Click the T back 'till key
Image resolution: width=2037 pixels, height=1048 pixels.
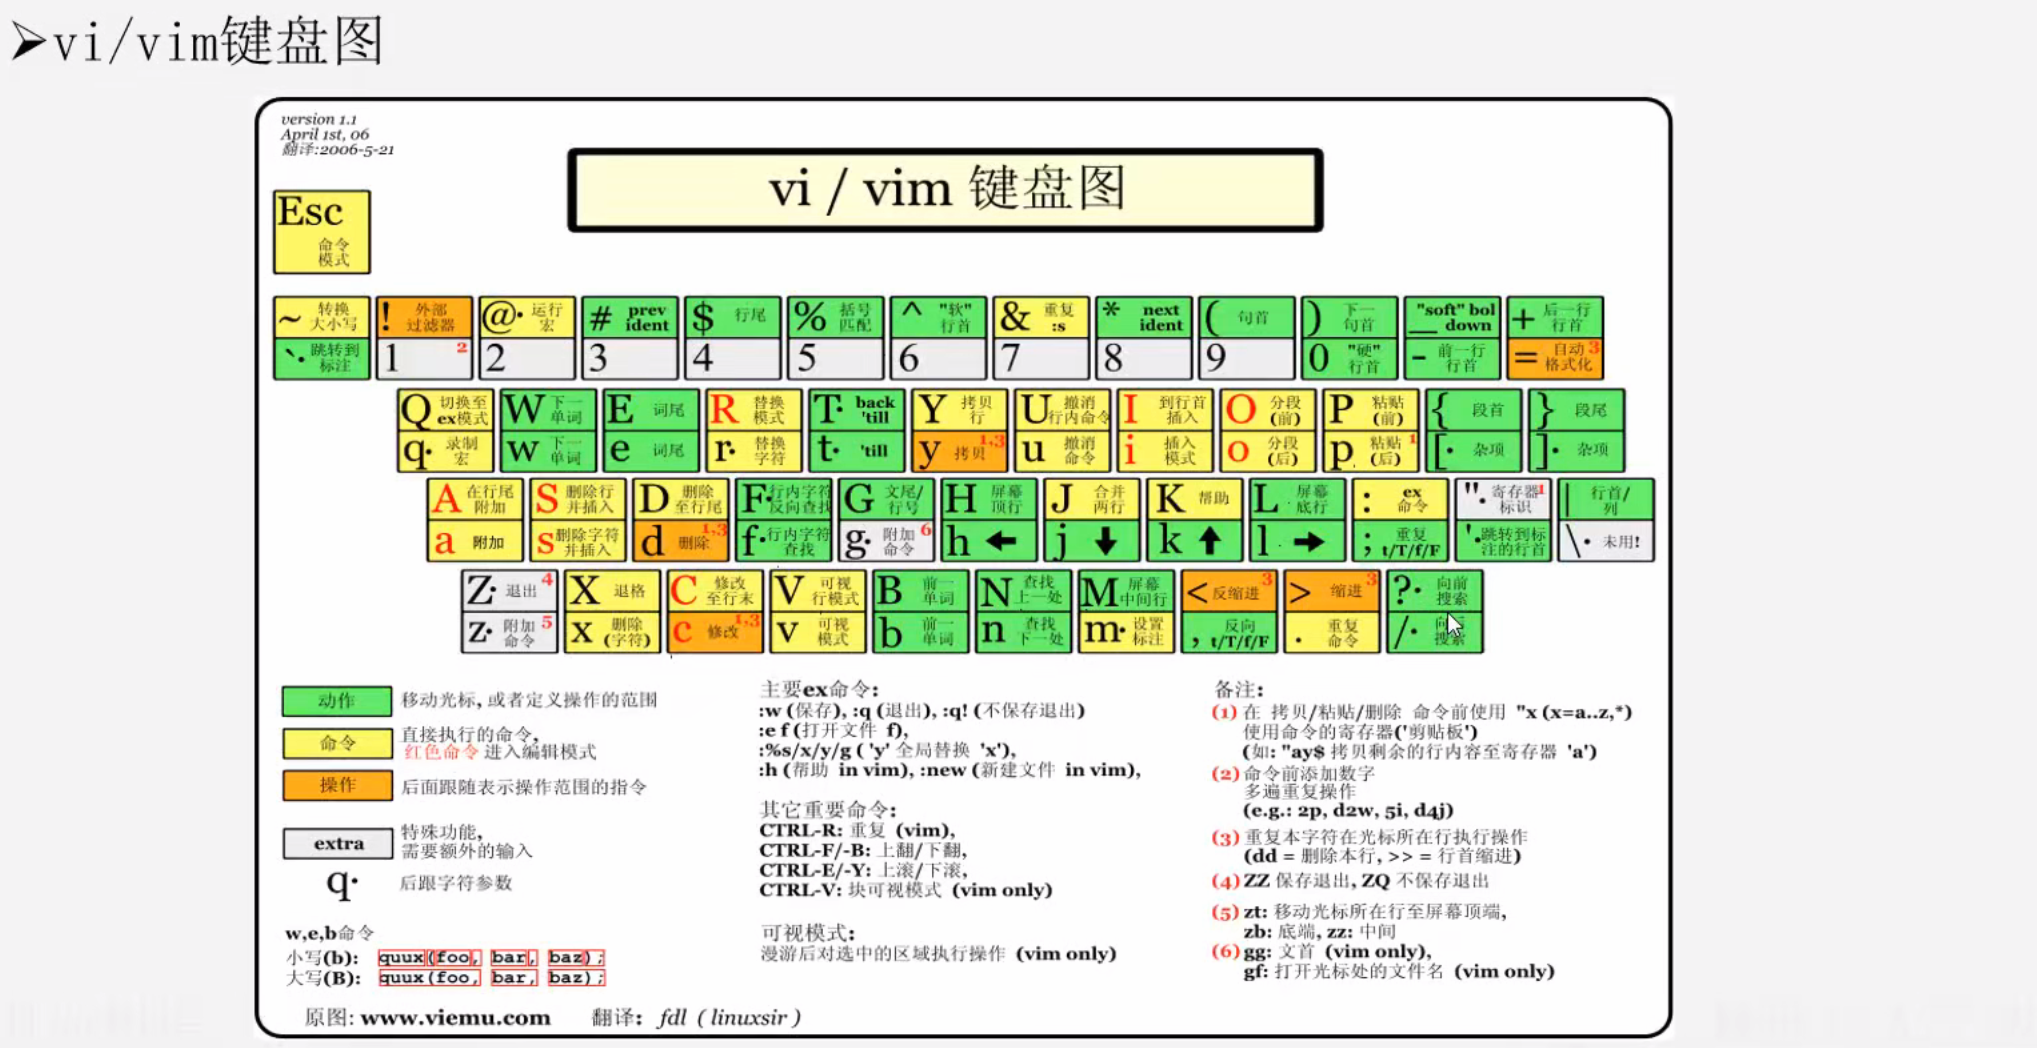click(x=856, y=410)
